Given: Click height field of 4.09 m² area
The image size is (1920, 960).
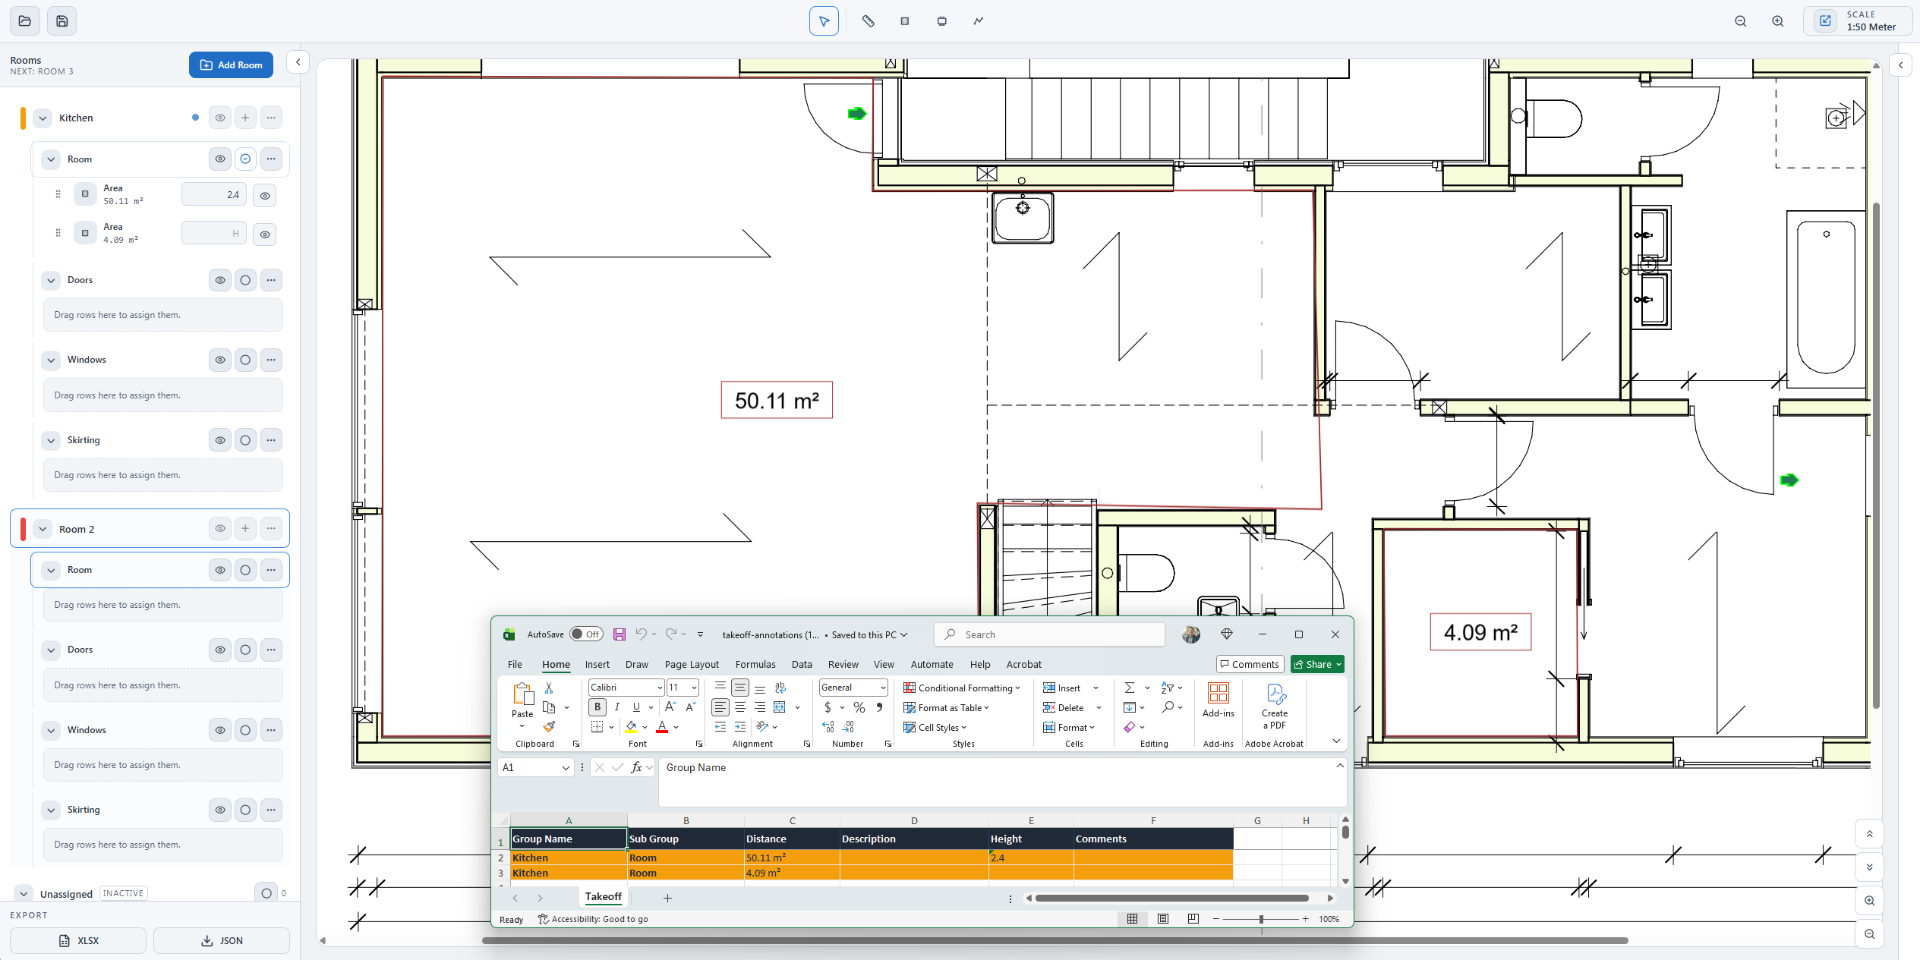Looking at the screenshot, I should [x=213, y=234].
